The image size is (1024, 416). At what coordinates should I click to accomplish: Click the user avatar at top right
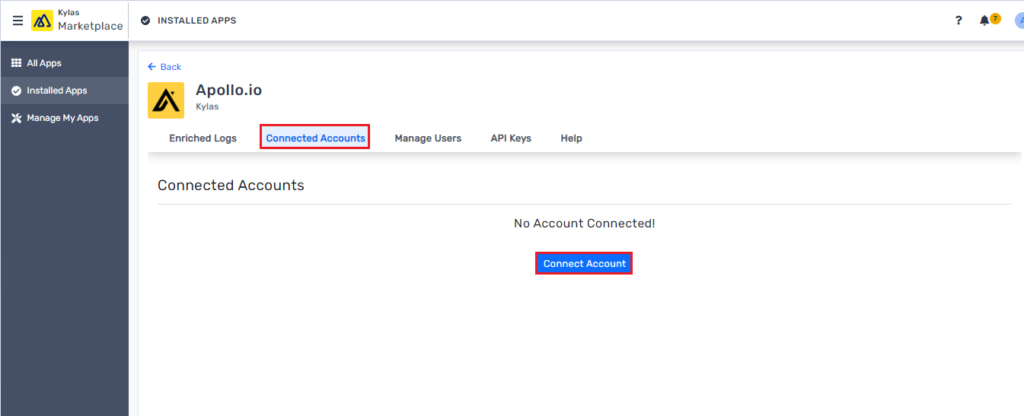[x=1019, y=20]
